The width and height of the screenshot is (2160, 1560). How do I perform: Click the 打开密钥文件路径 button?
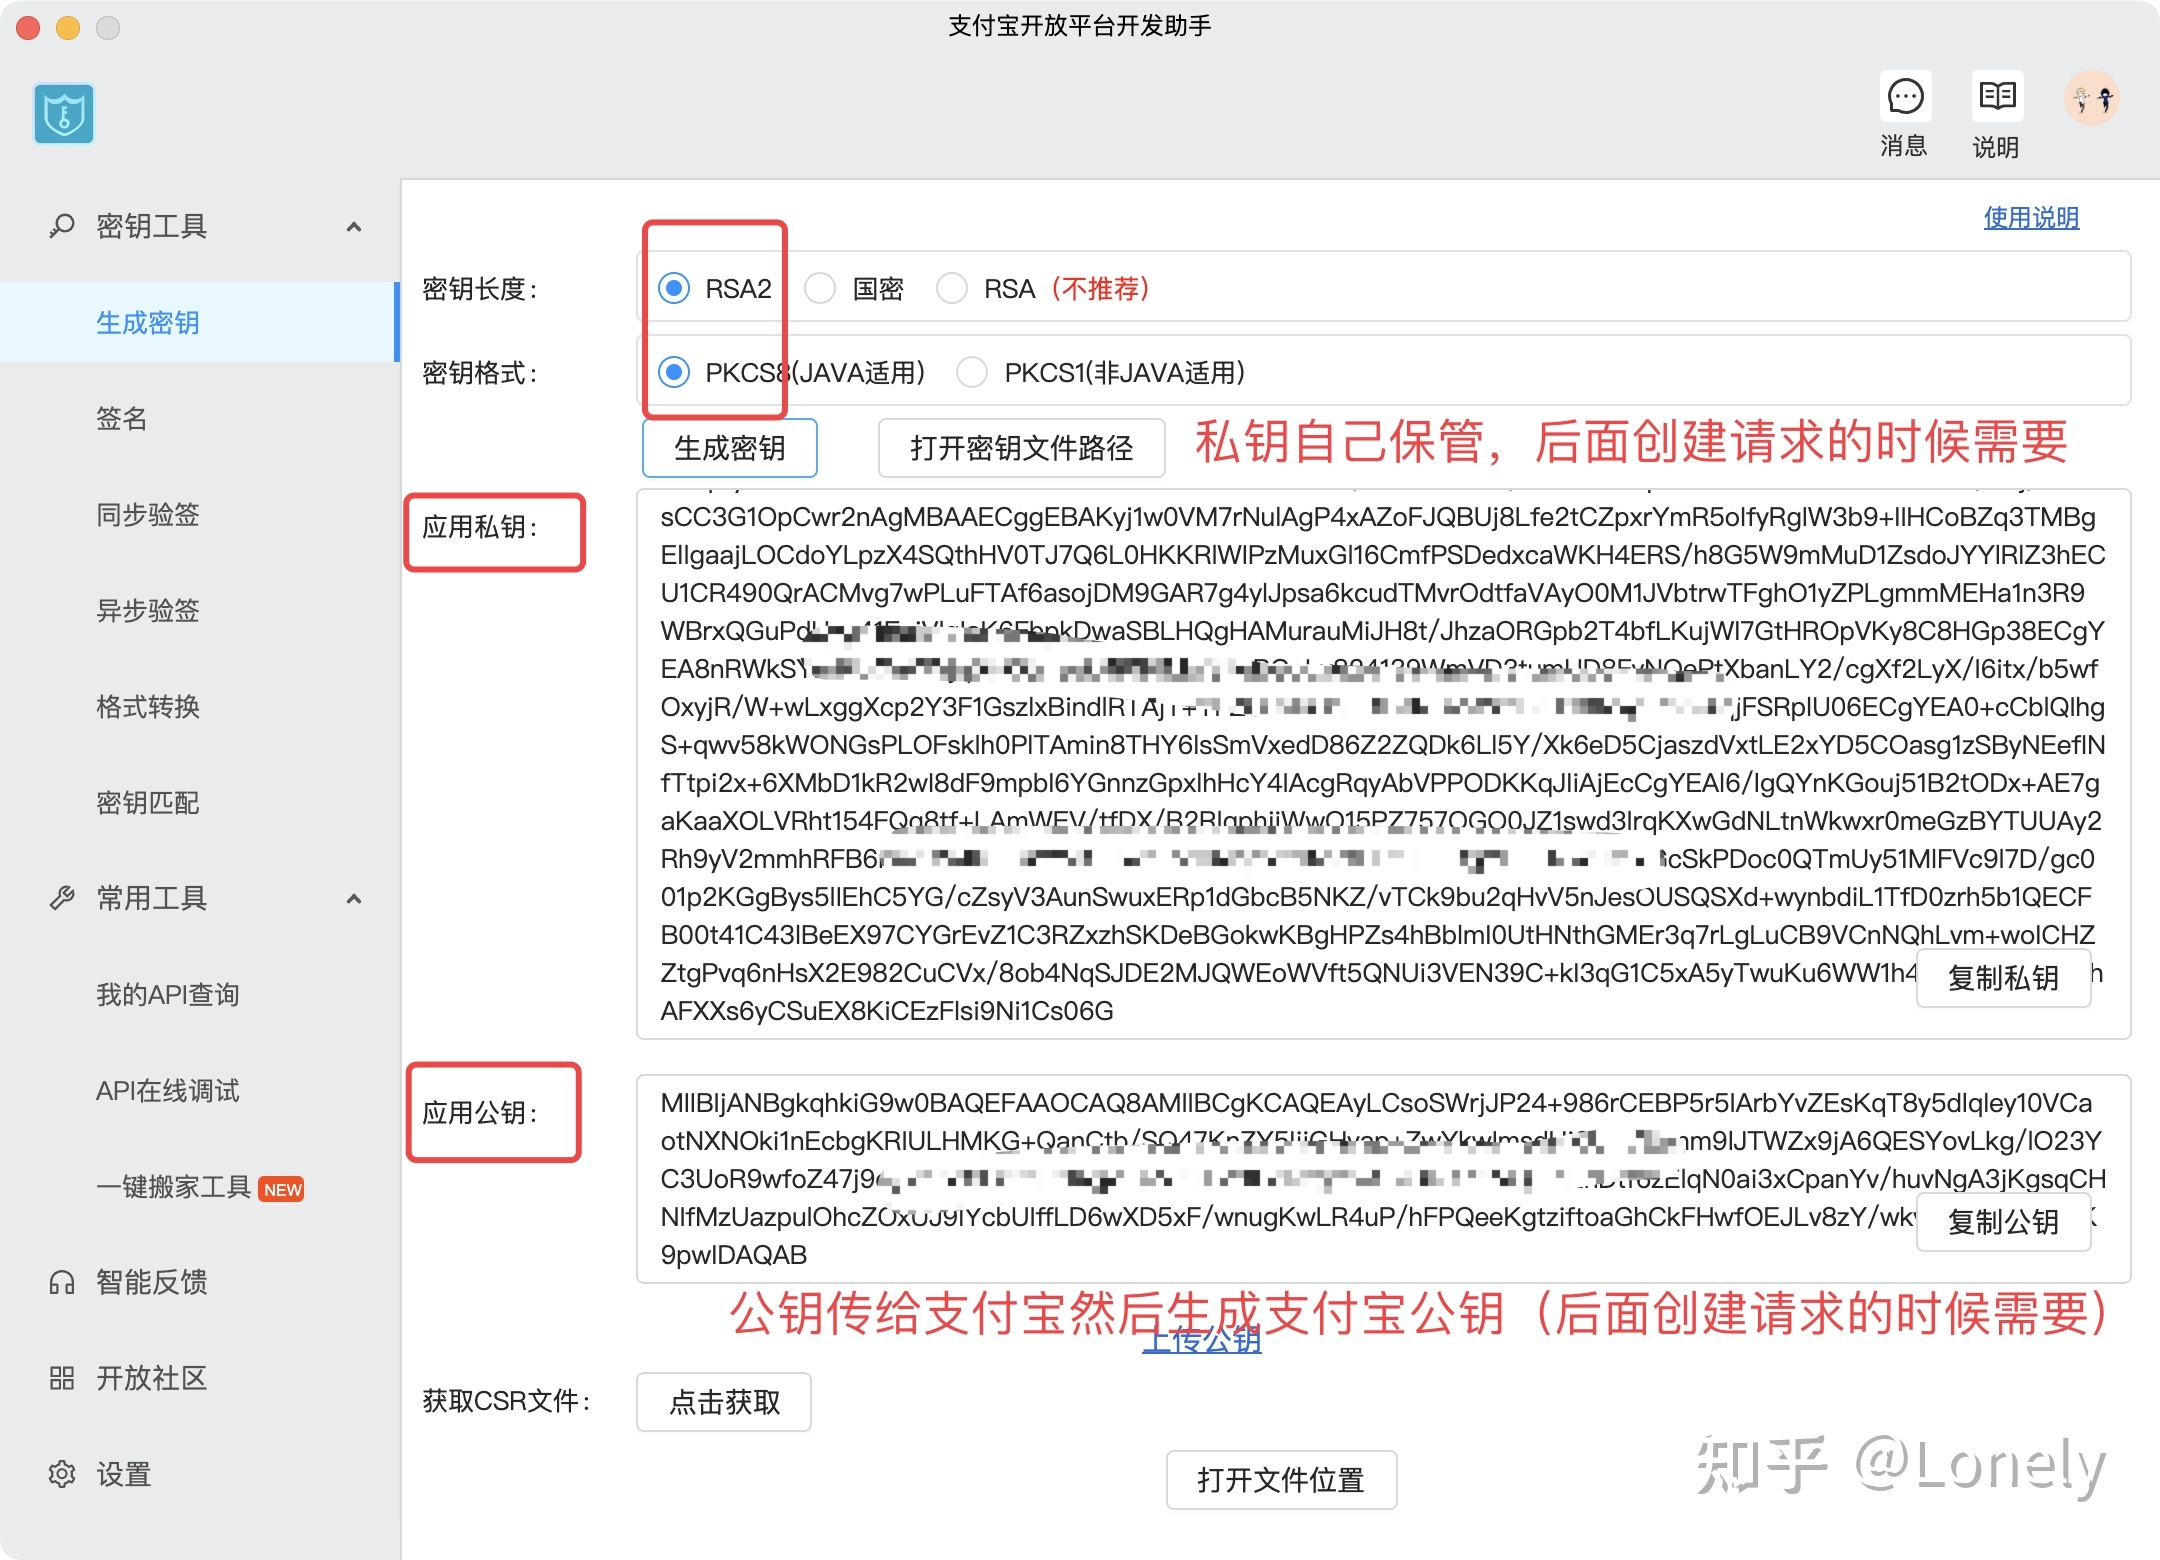[1022, 448]
